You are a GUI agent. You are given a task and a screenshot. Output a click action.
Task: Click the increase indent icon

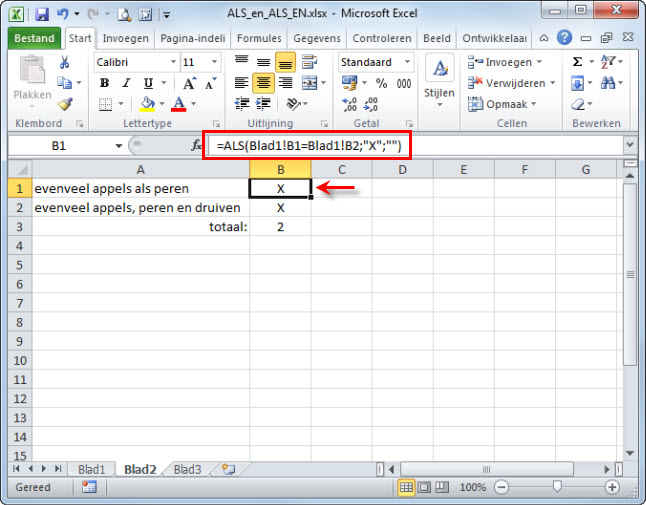pos(263,104)
